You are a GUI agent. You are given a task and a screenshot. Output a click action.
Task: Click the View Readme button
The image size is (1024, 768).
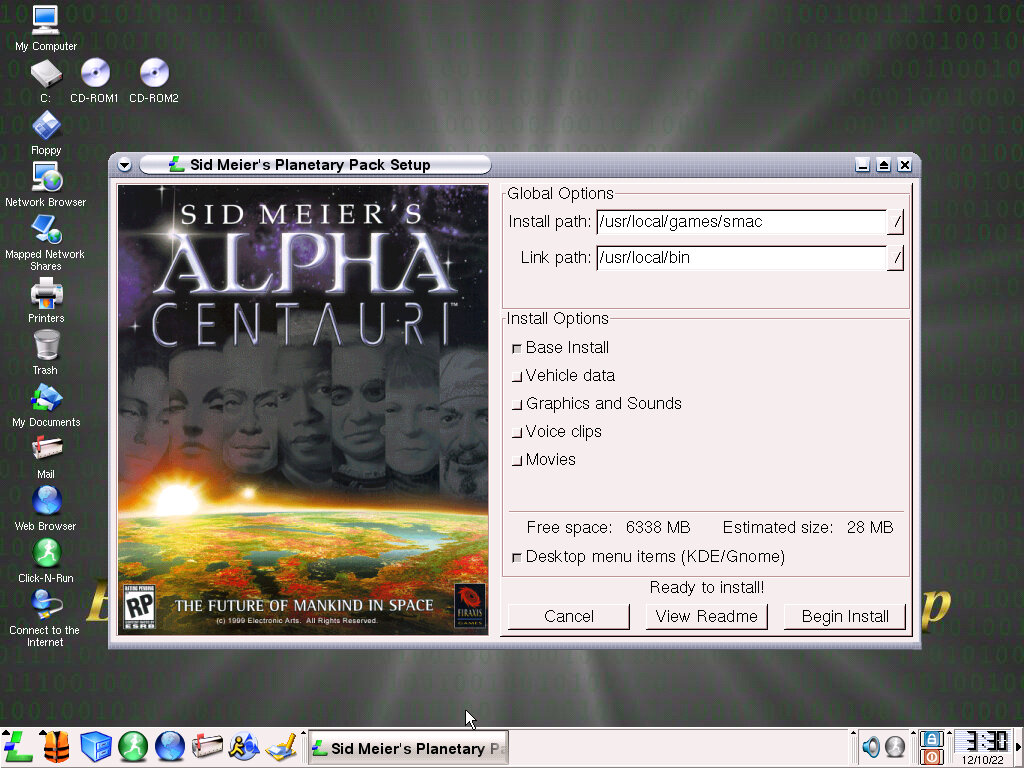click(x=707, y=617)
